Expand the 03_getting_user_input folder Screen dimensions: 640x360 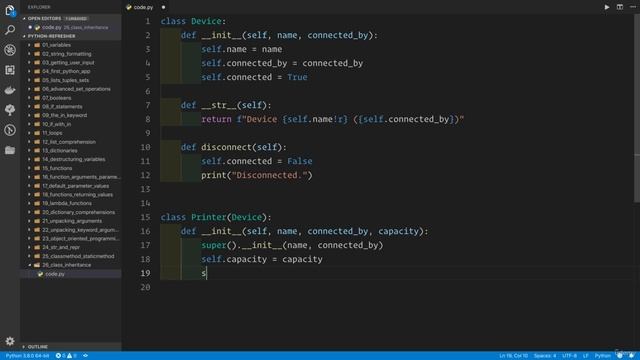pos(71,62)
